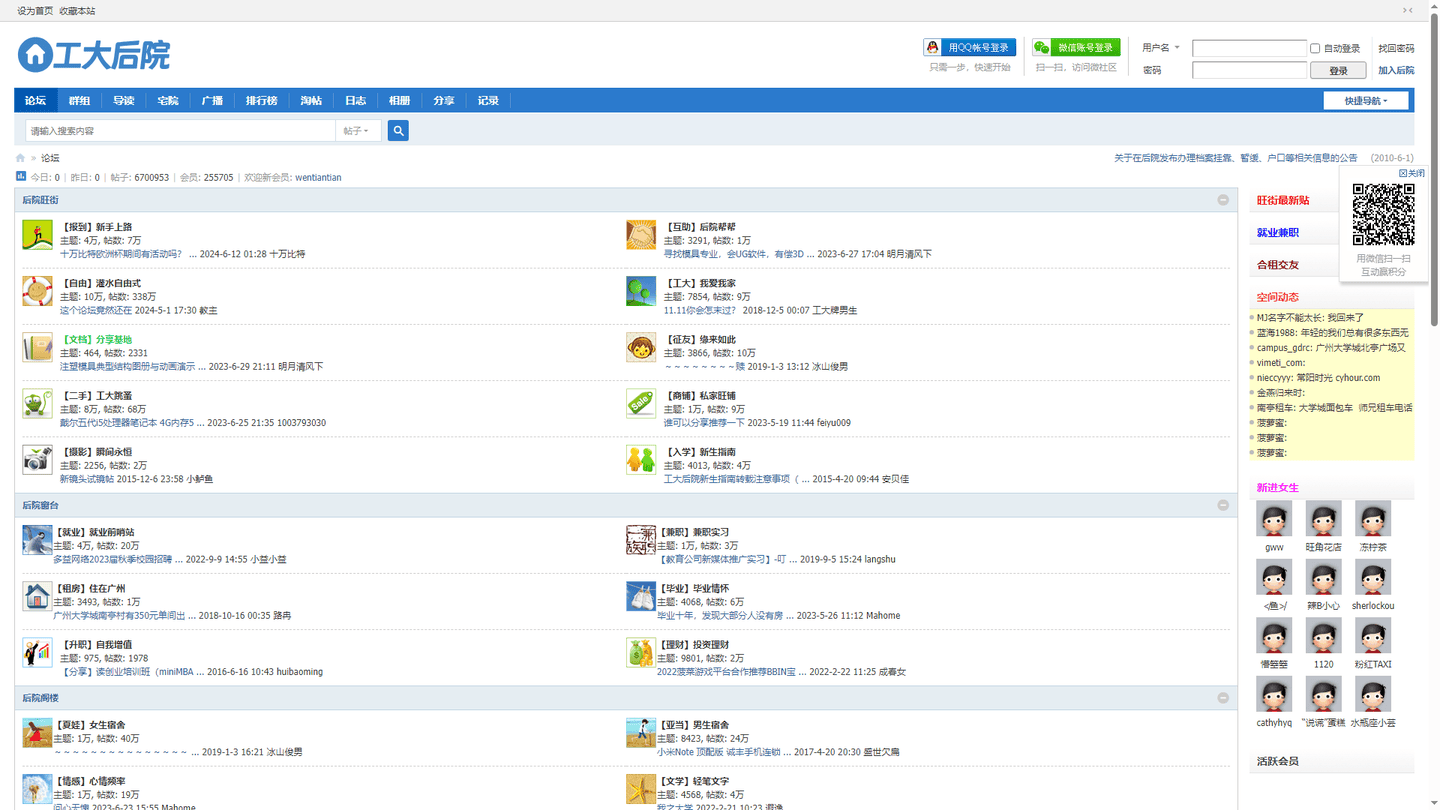Screen dimensions: 1440x810
Task: Open the 旺街最新贴 sidebar tab
Action: tap(1283, 201)
